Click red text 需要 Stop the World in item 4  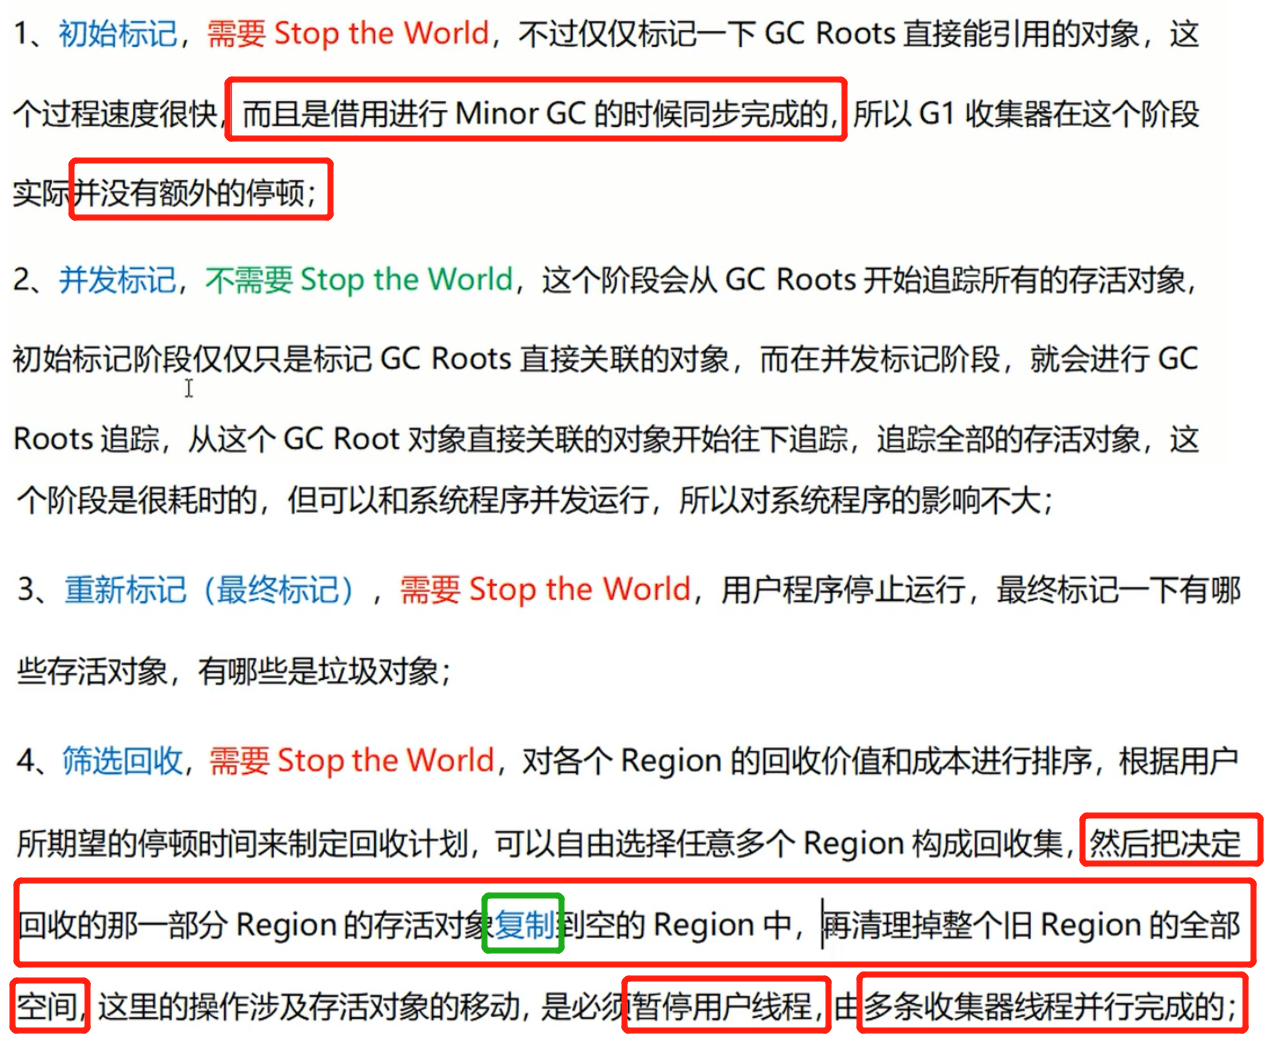[x=351, y=761]
